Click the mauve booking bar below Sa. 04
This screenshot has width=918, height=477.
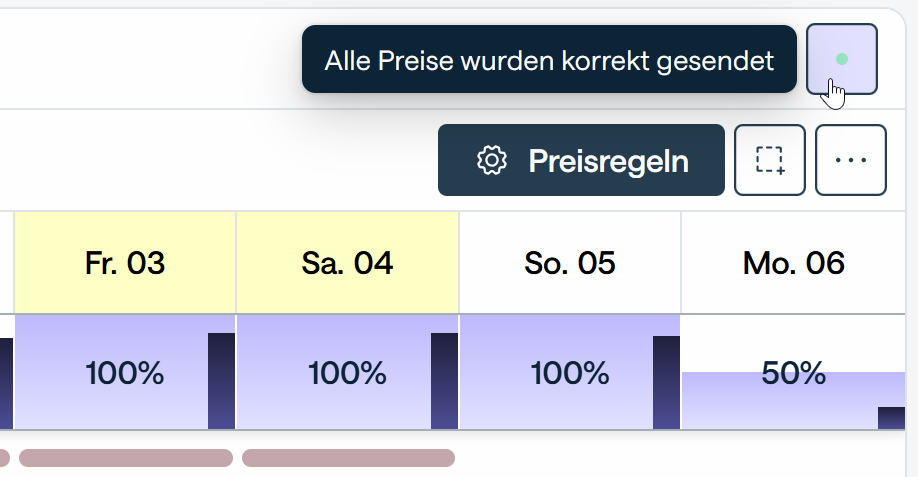click(x=348, y=458)
